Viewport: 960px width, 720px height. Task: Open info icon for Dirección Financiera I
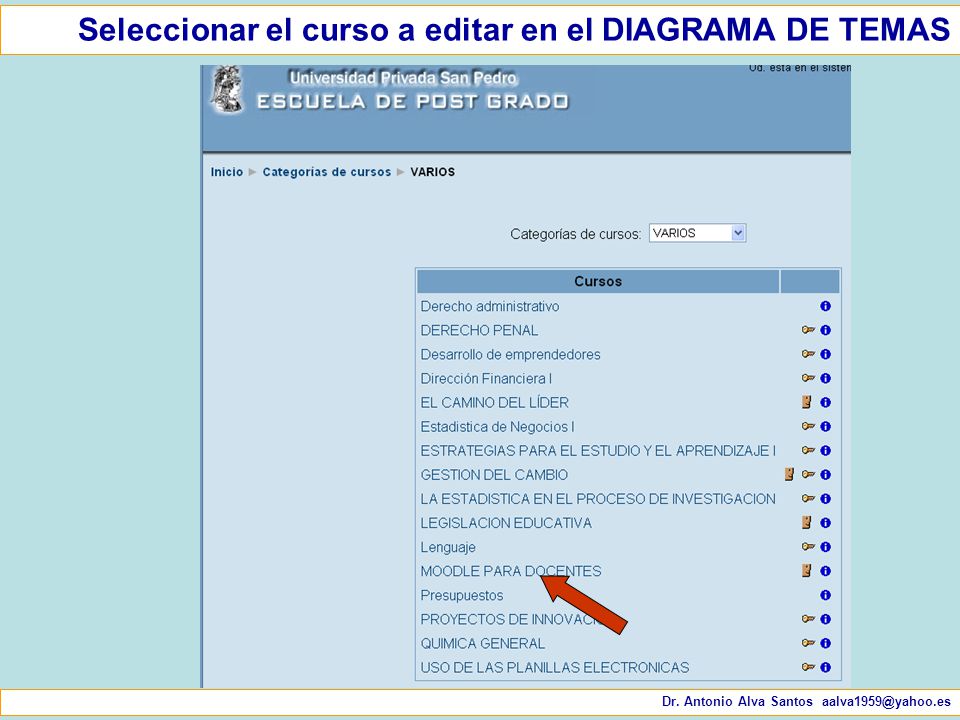tap(825, 378)
